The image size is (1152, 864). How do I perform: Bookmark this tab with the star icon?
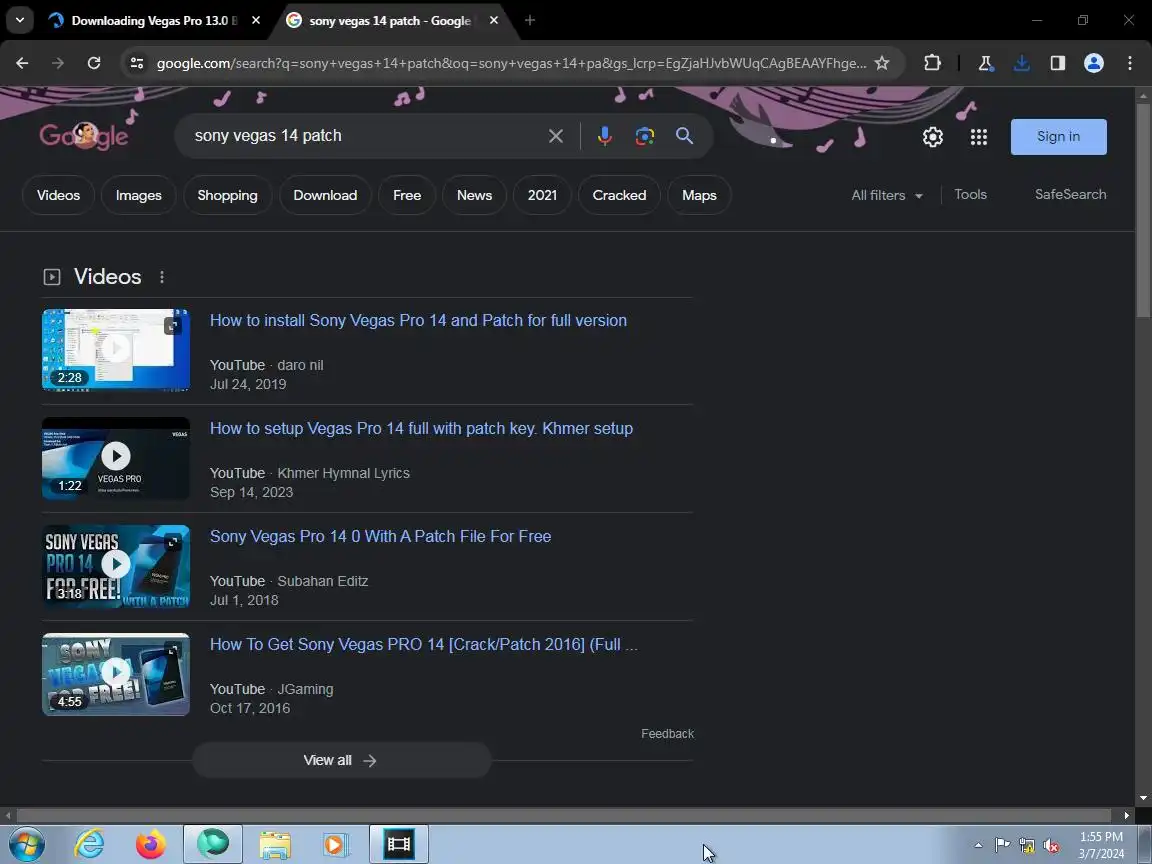(882, 63)
